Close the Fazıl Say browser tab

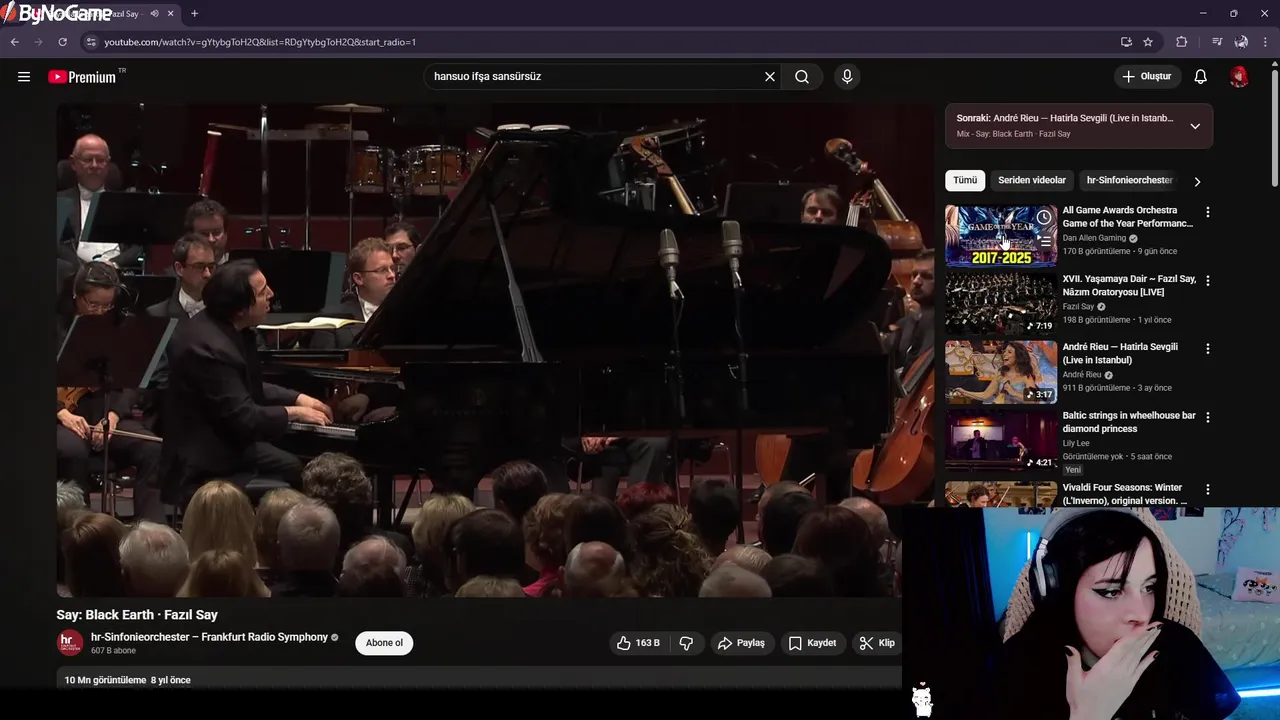click(171, 14)
